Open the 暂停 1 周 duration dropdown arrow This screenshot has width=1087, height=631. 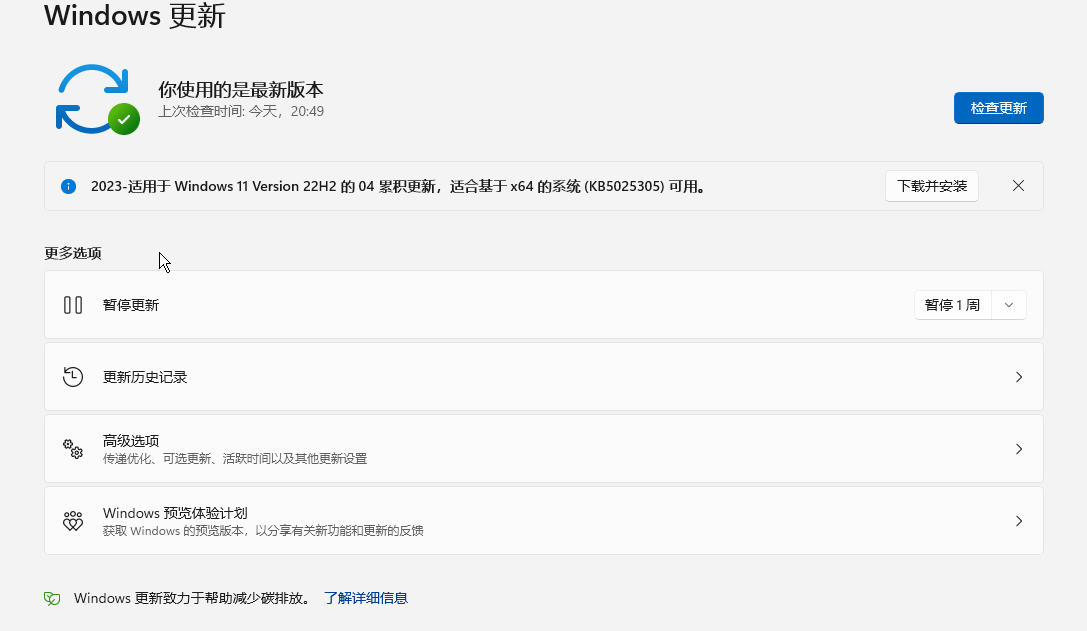coord(1008,304)
